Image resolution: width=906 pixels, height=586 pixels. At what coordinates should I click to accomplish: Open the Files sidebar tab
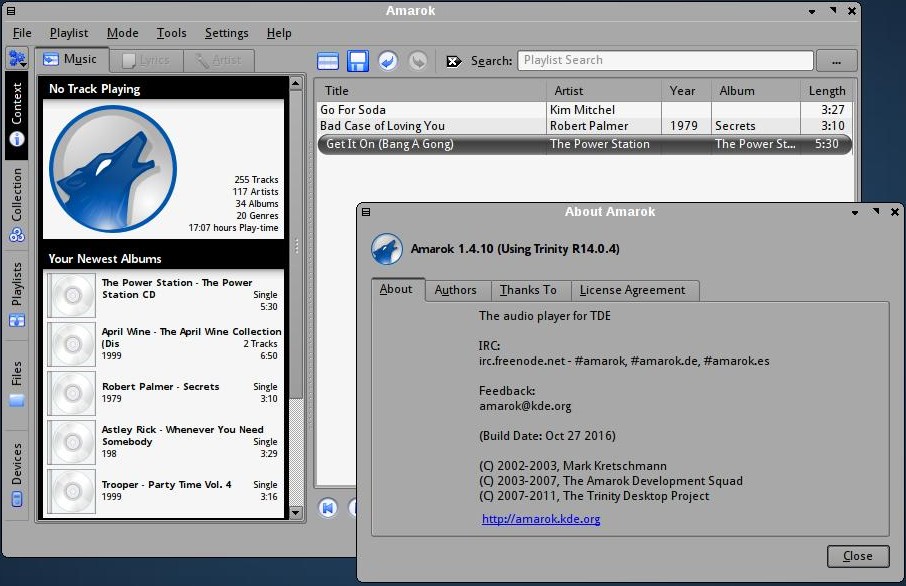(x=17, y=384)
